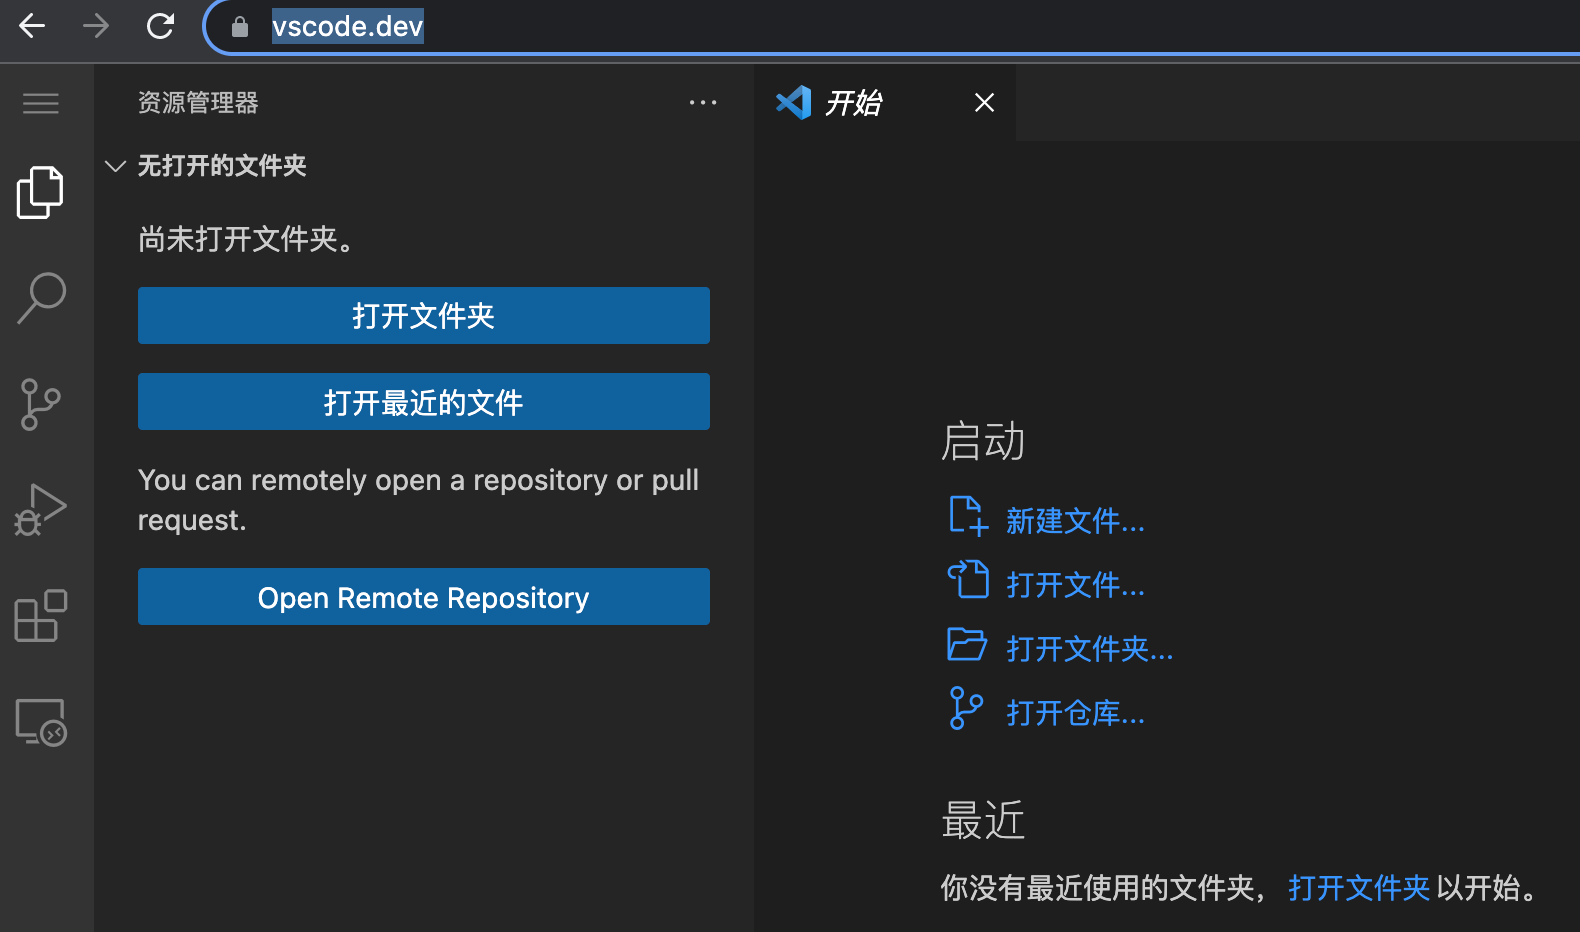Open Run and Debug view

40,510
